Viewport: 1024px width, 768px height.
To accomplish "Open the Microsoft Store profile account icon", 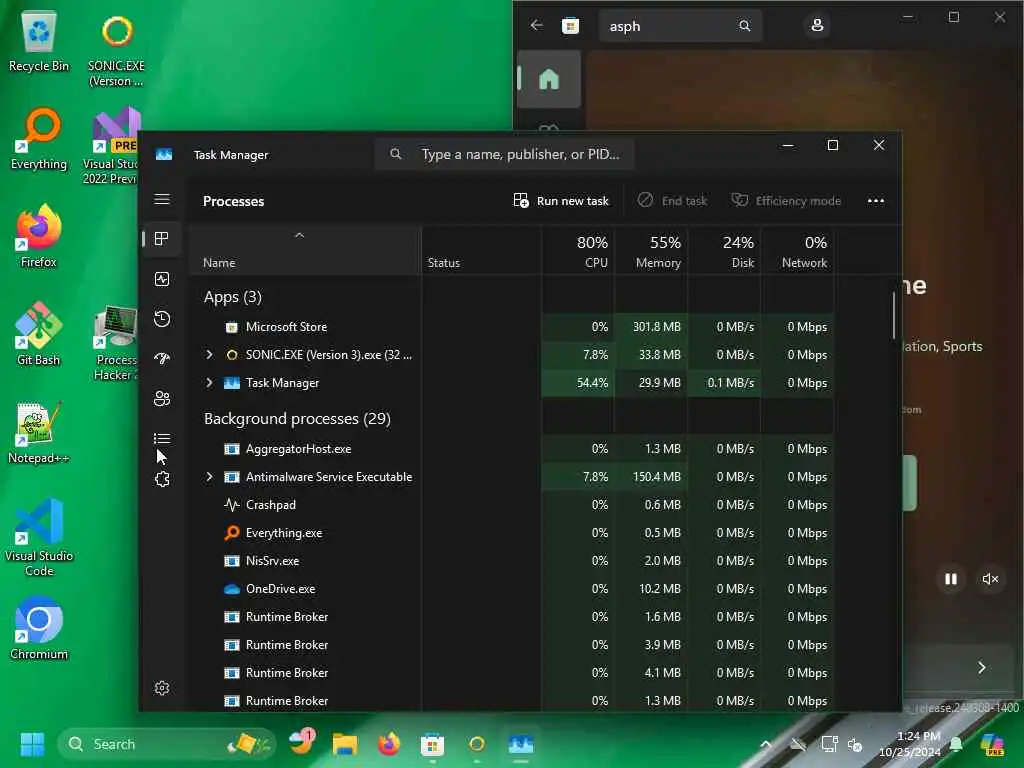I will [817, 25].
